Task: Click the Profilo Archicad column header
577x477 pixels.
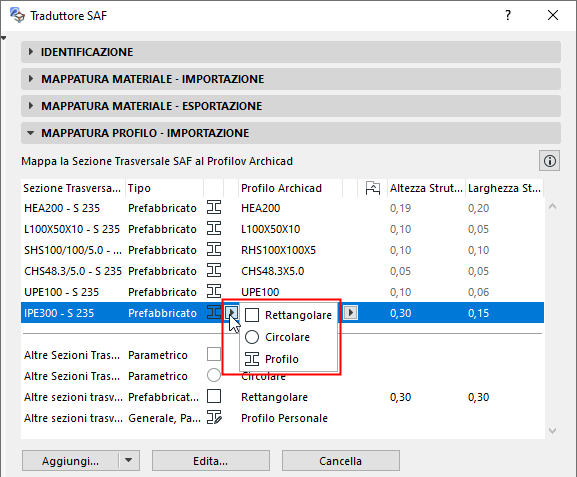Action: (291, 188)
